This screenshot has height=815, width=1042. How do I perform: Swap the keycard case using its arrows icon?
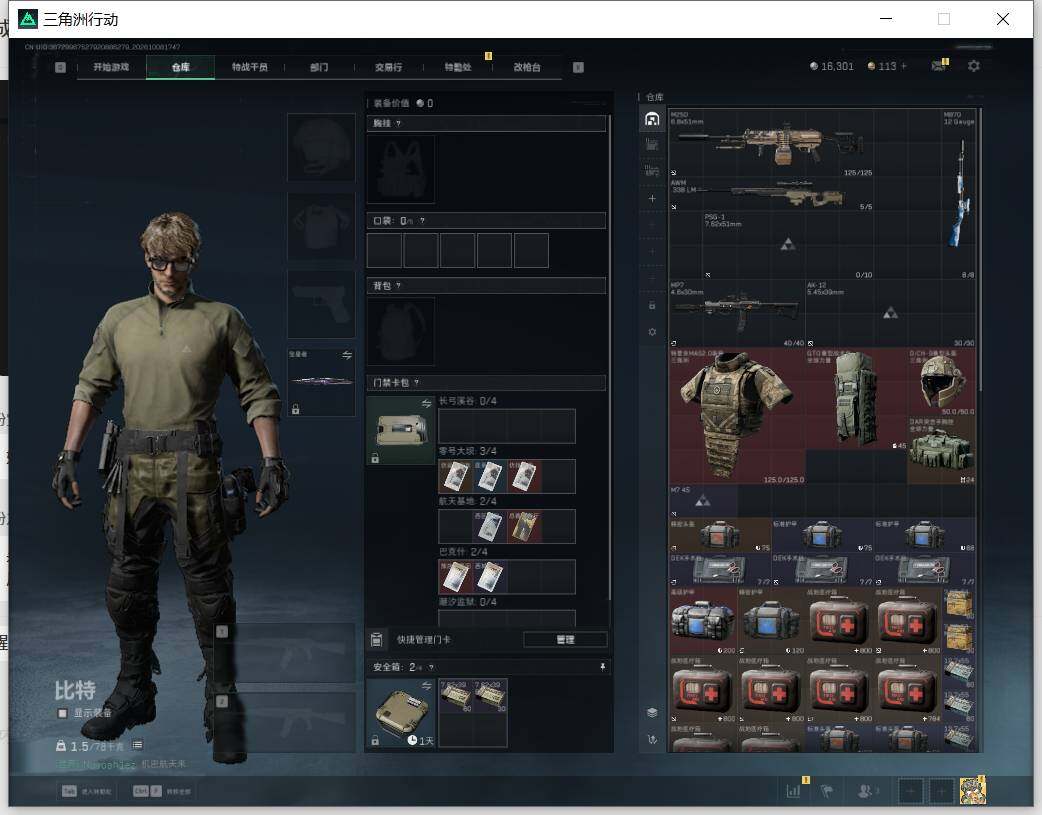tap(426, 403)
